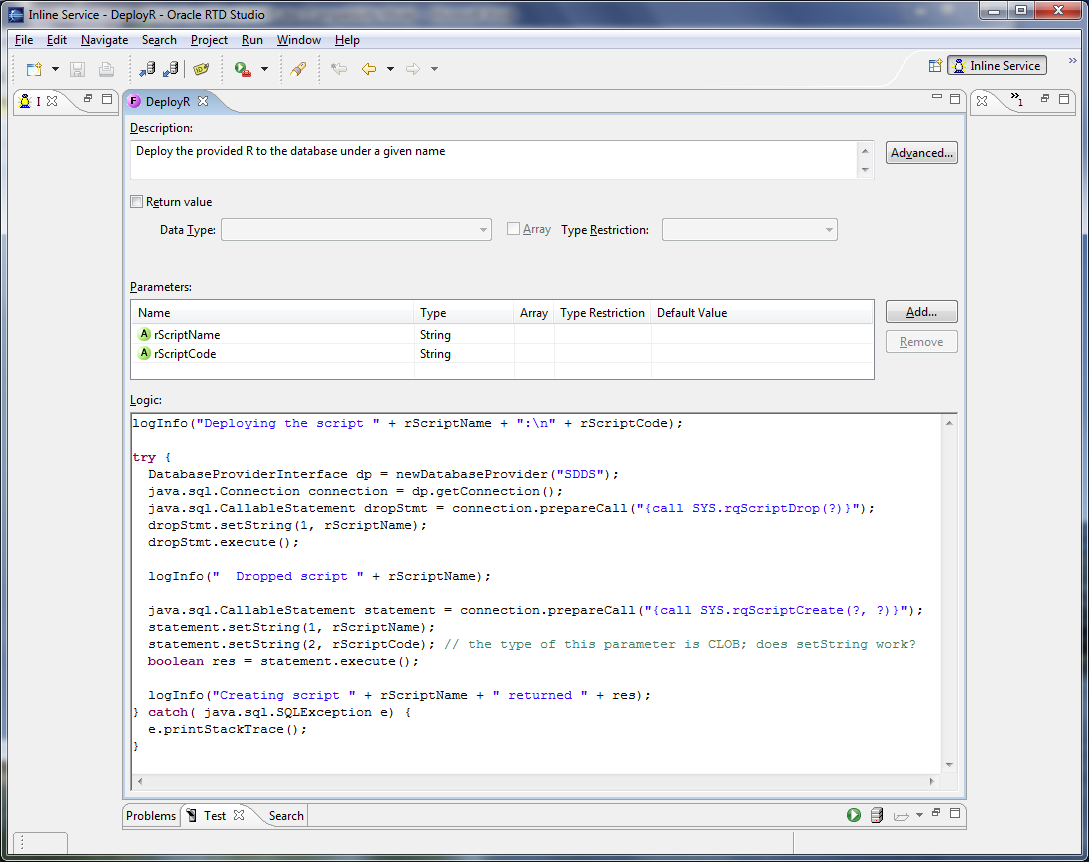
Task: Click the Advanced... button
Action: pyautogui.click(x=921, y=153)
